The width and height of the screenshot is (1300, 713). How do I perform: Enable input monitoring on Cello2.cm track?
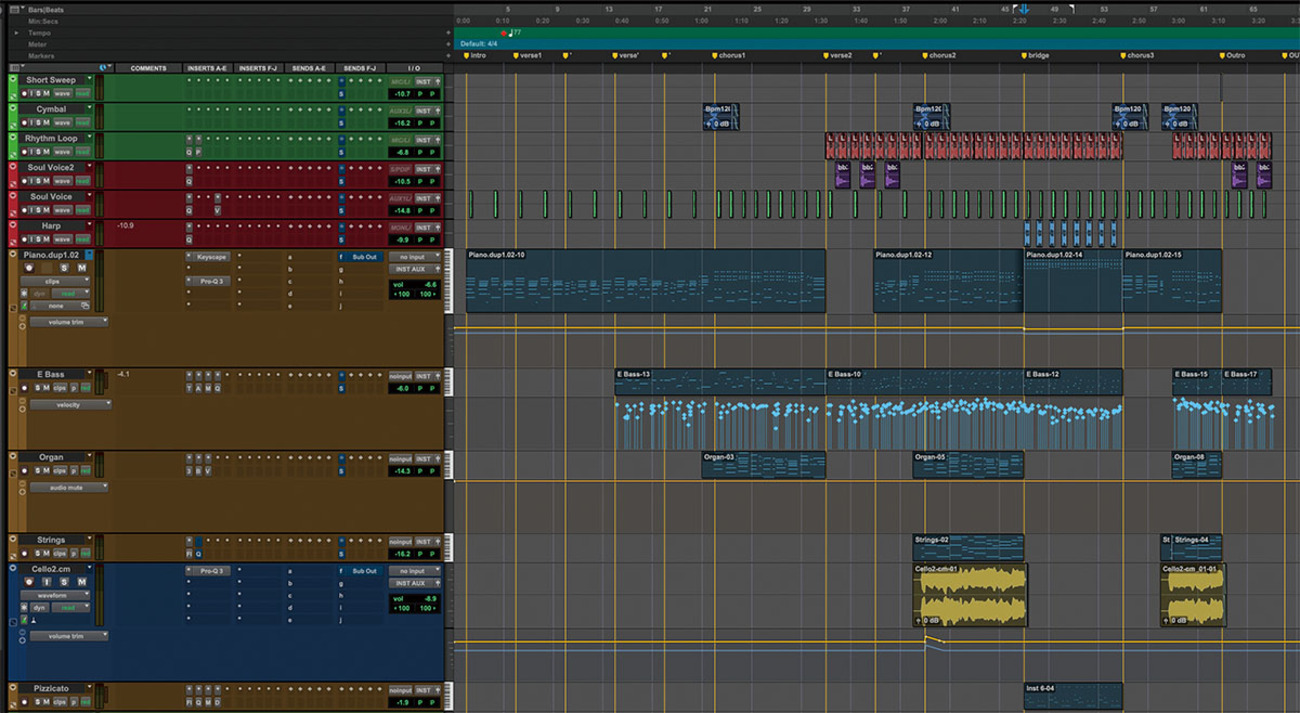(46, 582)
